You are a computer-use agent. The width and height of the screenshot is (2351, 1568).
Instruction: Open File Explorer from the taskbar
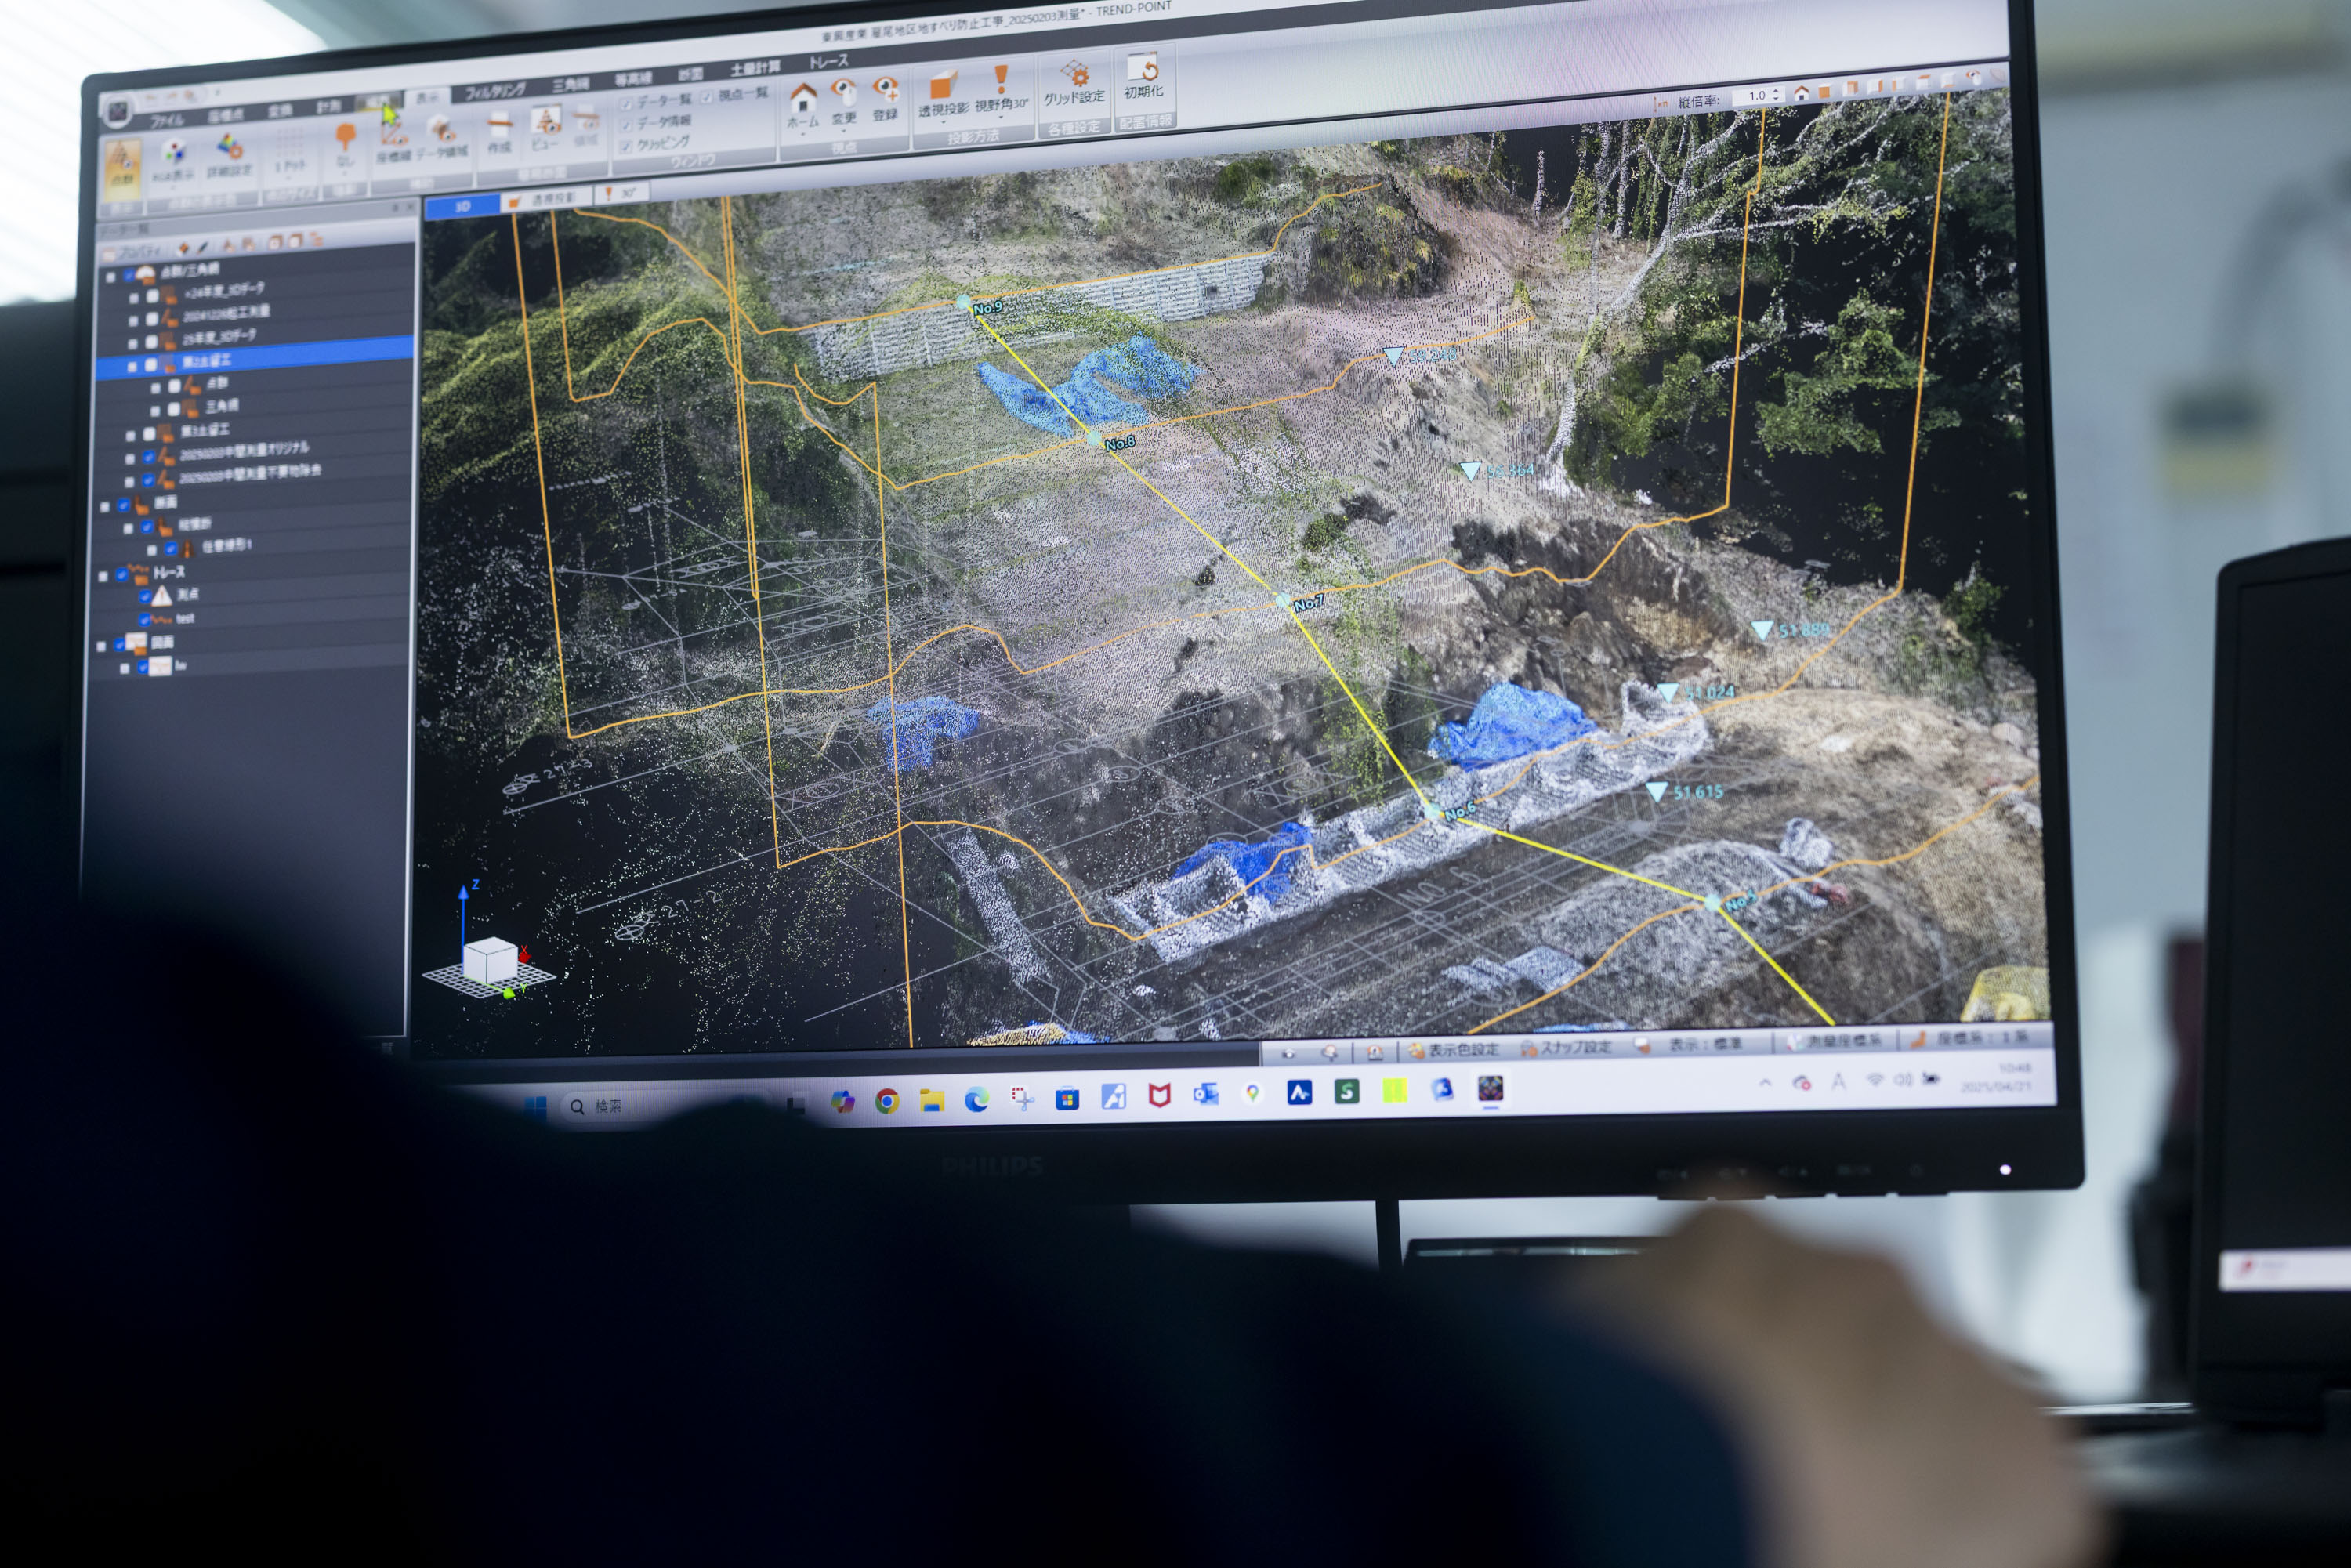point(932,1101)
